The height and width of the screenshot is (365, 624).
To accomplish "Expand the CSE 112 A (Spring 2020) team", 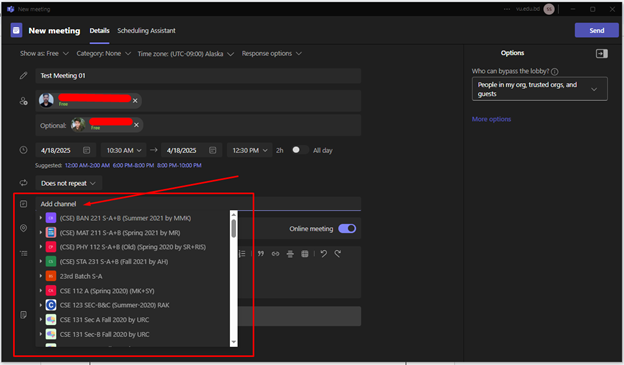I will point(41,291).
